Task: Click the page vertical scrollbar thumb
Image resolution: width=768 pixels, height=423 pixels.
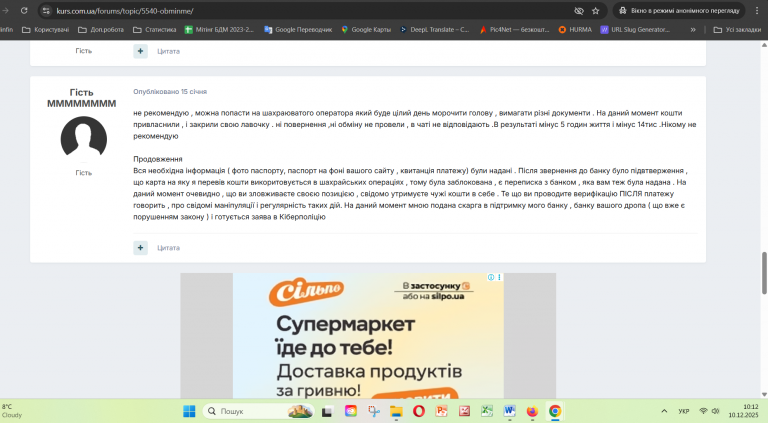Action: click(764, 273)
